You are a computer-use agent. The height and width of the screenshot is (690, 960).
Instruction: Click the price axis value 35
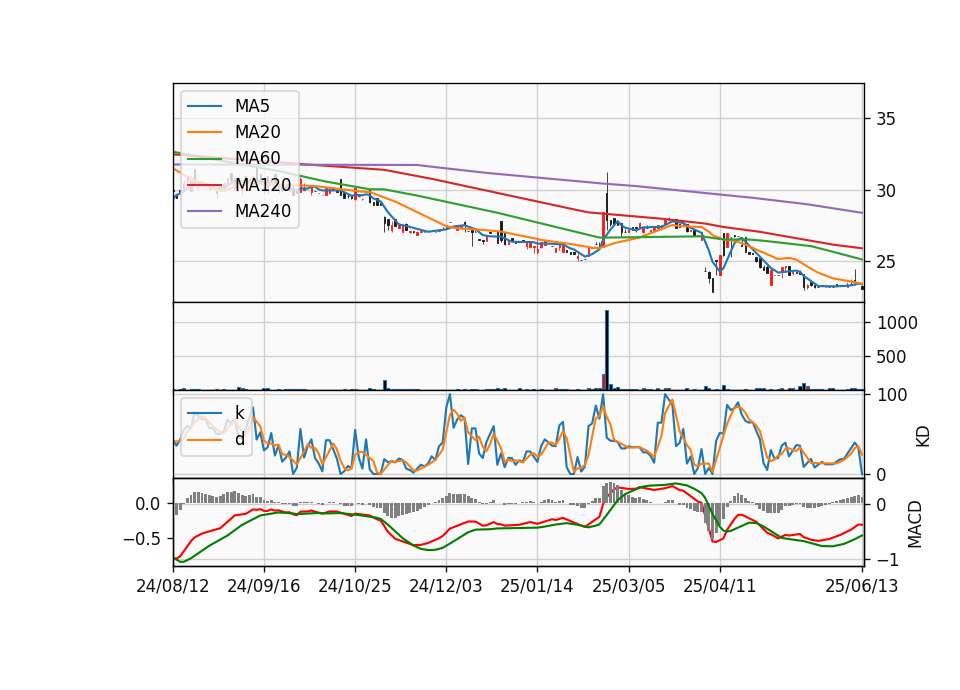pyautogui.click(x=885, y=119)
